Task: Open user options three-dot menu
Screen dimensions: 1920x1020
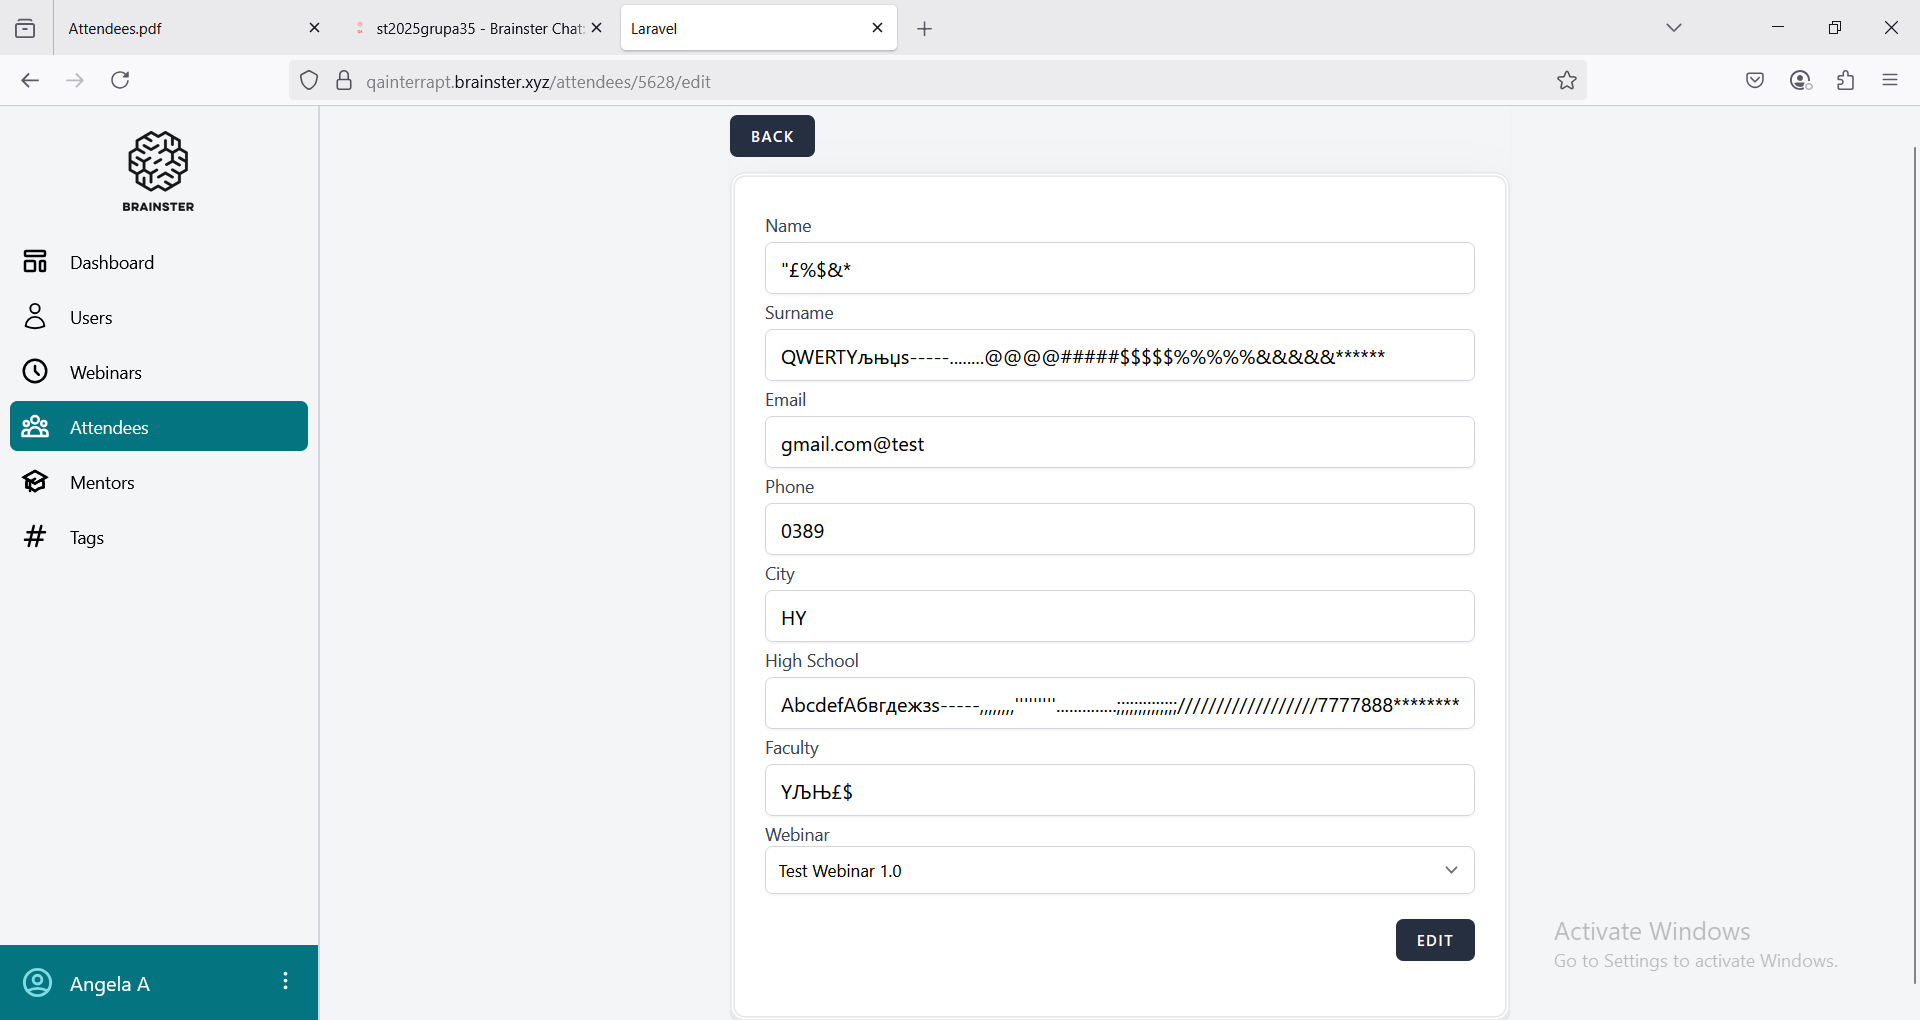Action: click(285, 981)
